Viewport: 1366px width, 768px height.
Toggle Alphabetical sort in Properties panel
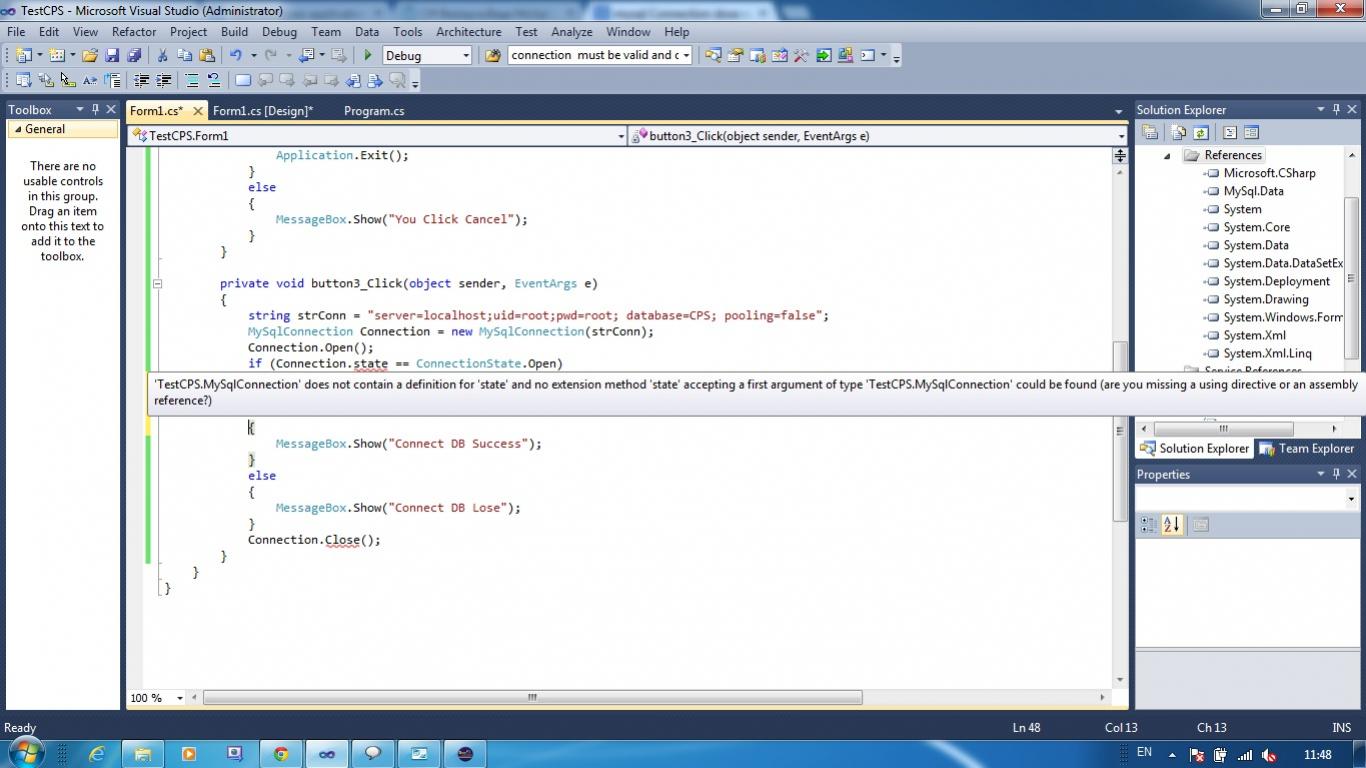pyautogui.click(x=1172, y=524)
